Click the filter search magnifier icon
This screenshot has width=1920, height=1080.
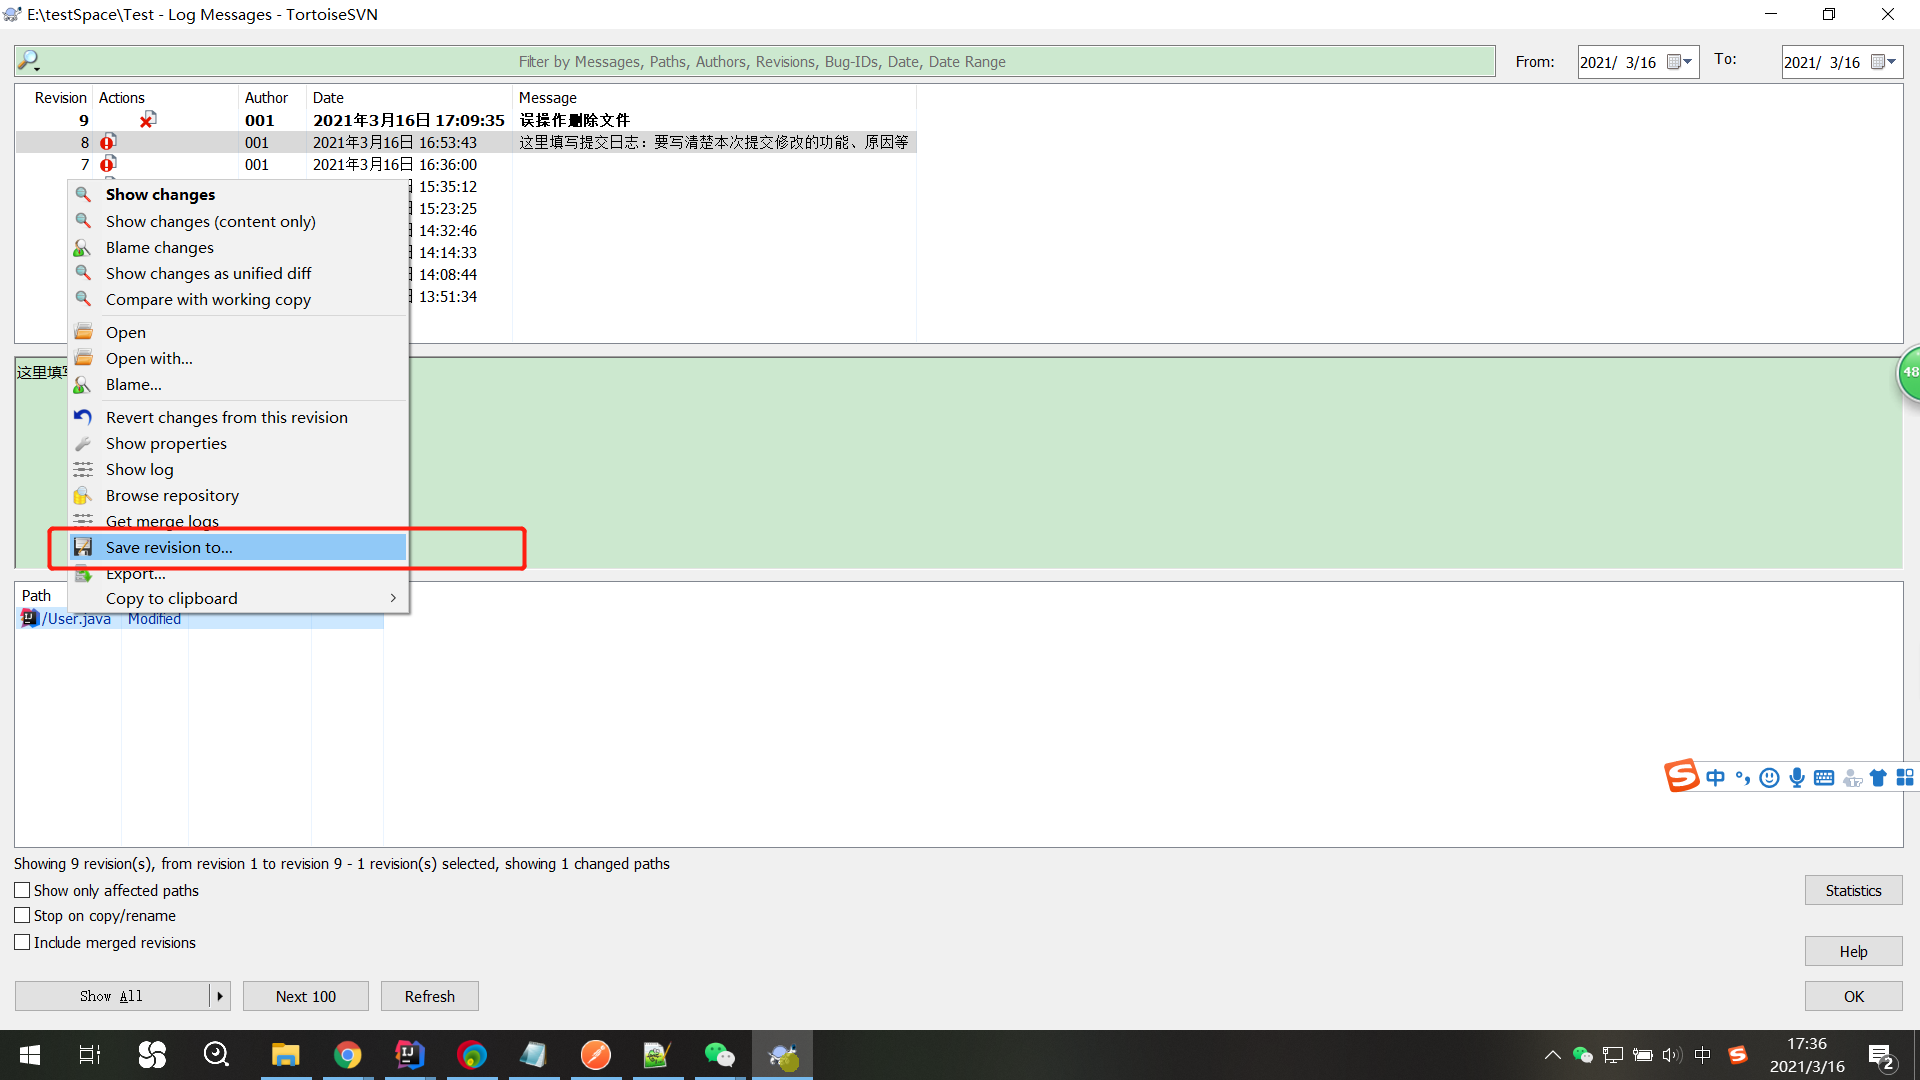[29, 61]
